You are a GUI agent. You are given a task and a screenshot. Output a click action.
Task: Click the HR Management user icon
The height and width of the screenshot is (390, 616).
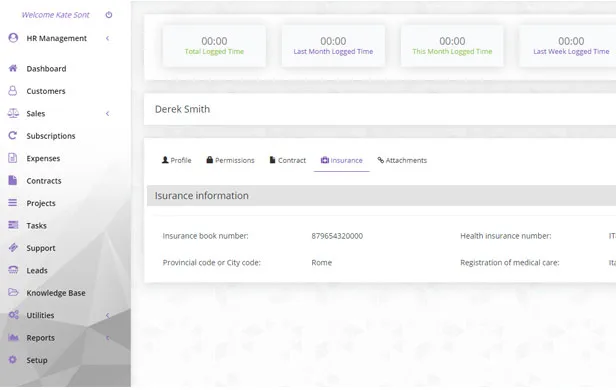13,38
